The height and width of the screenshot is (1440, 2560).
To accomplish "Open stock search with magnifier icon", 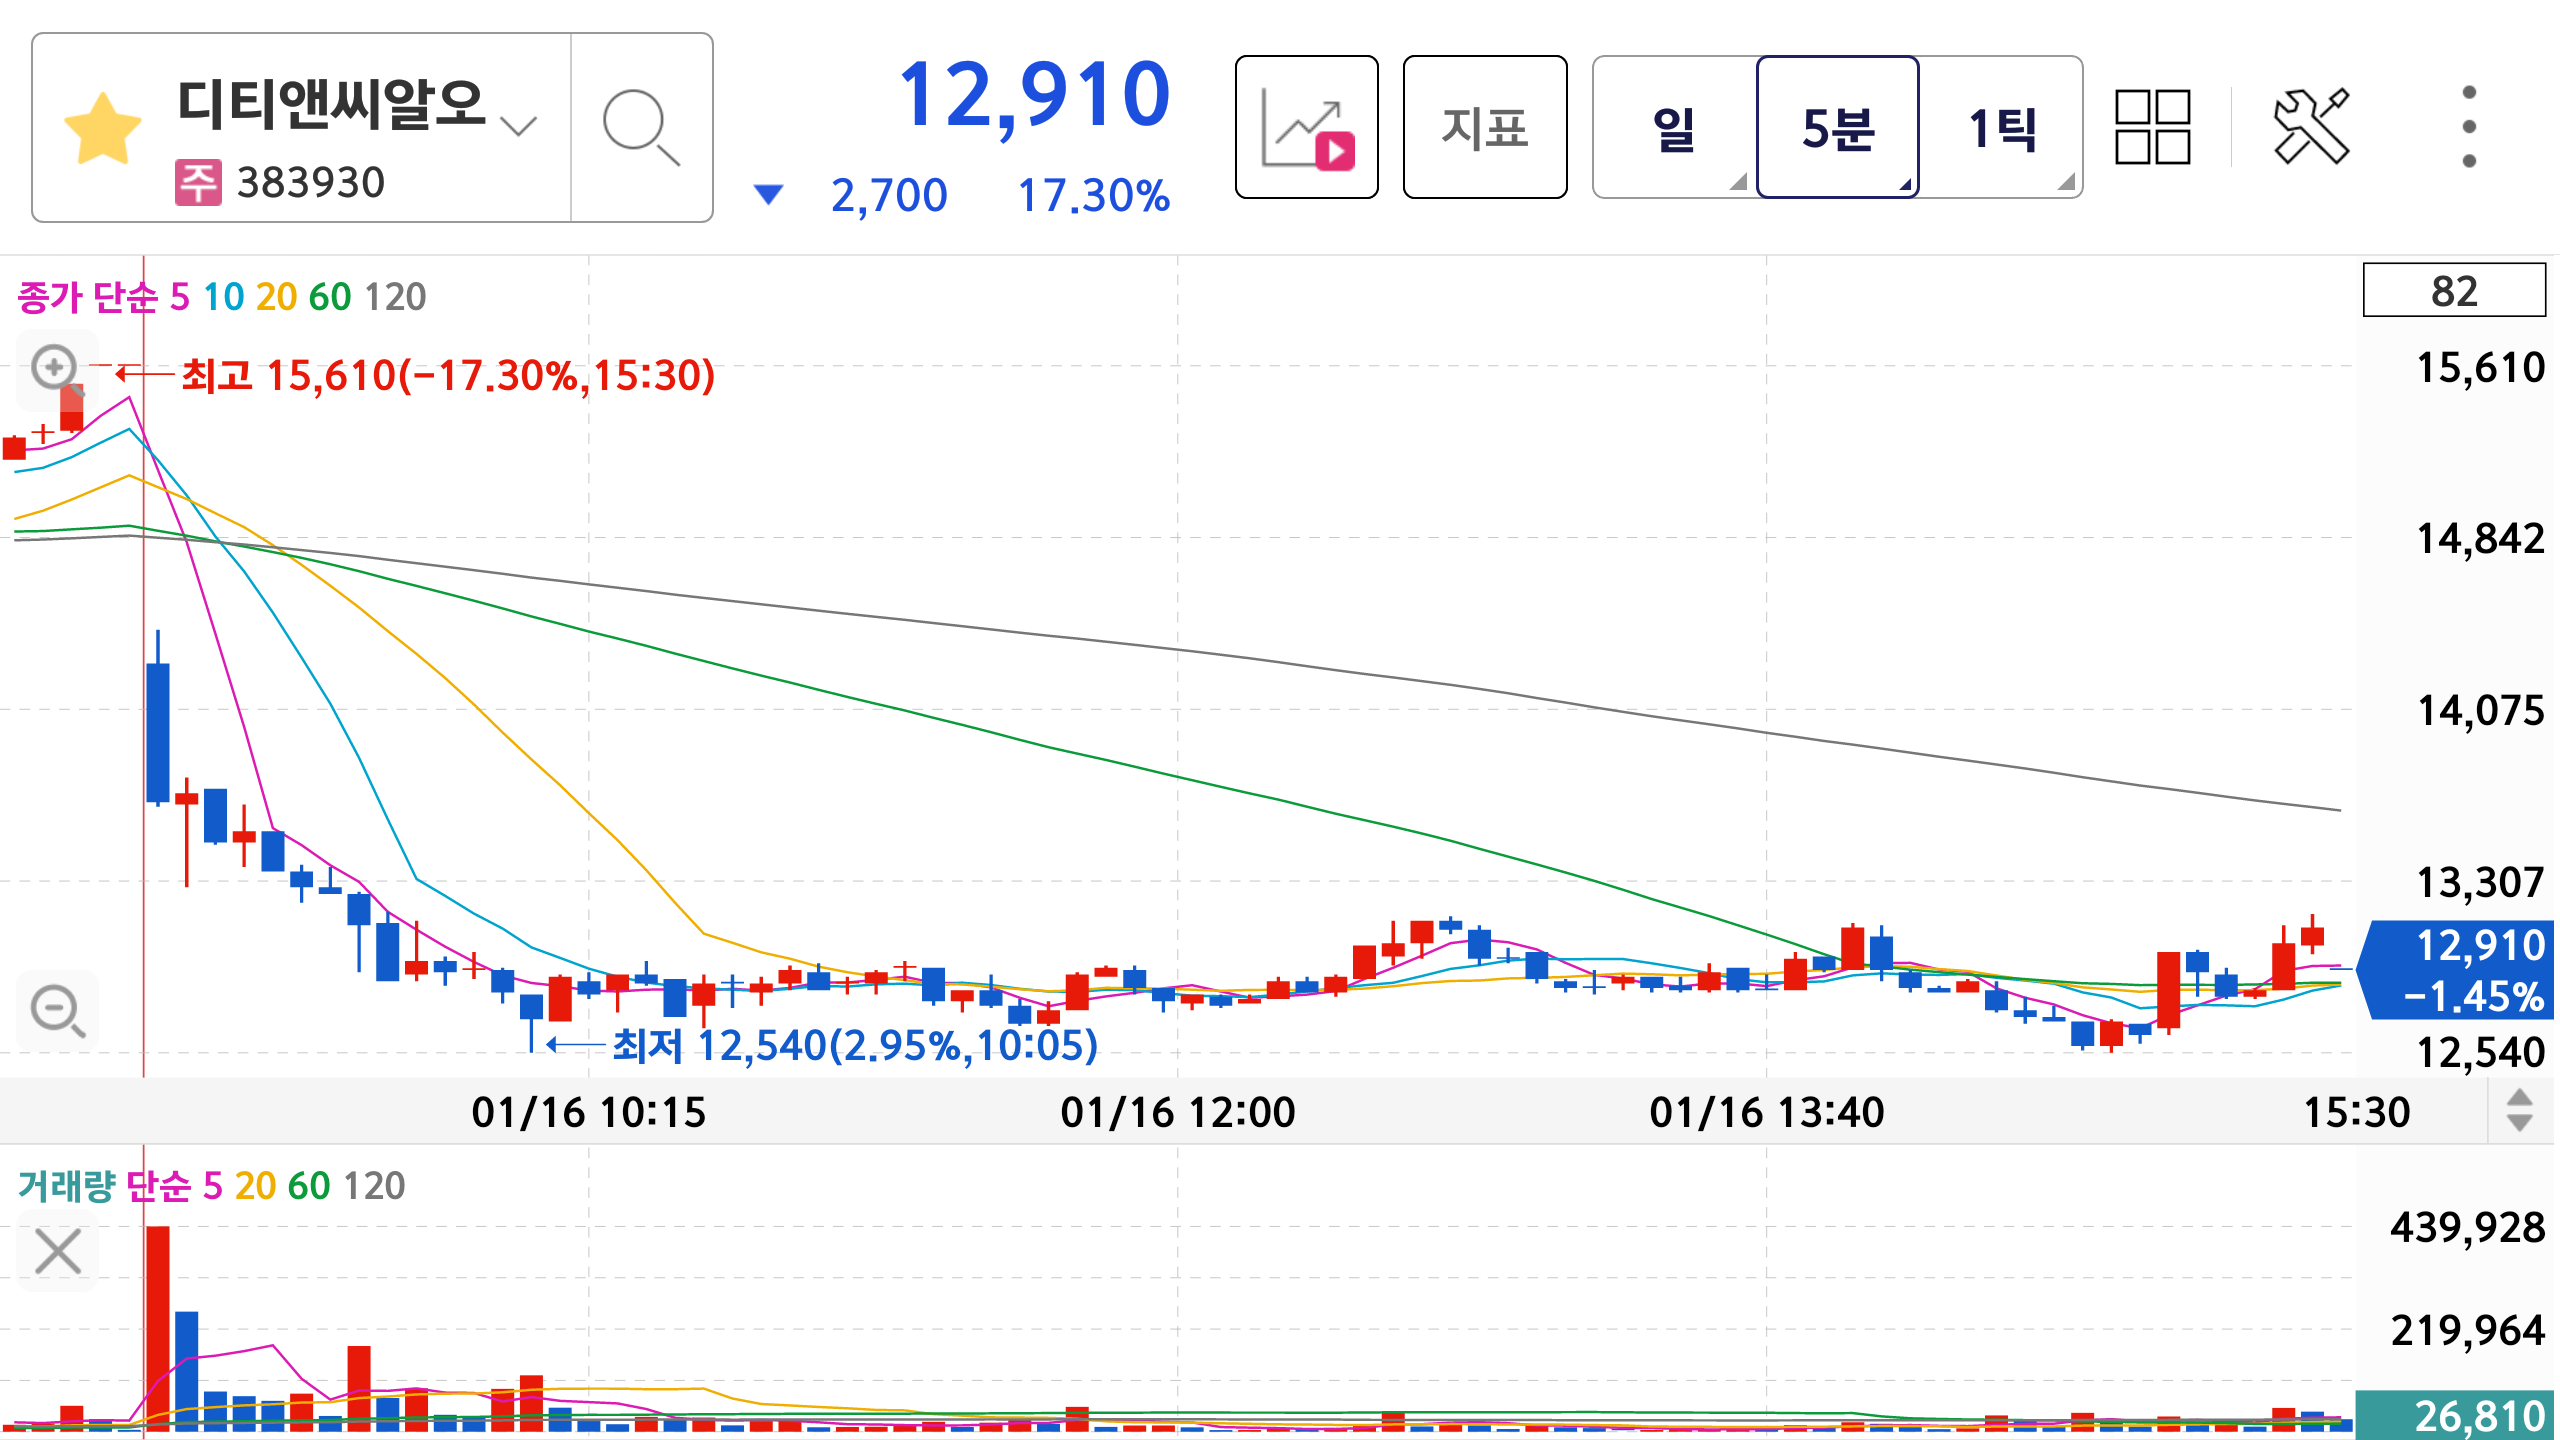I will click(641, 127).
